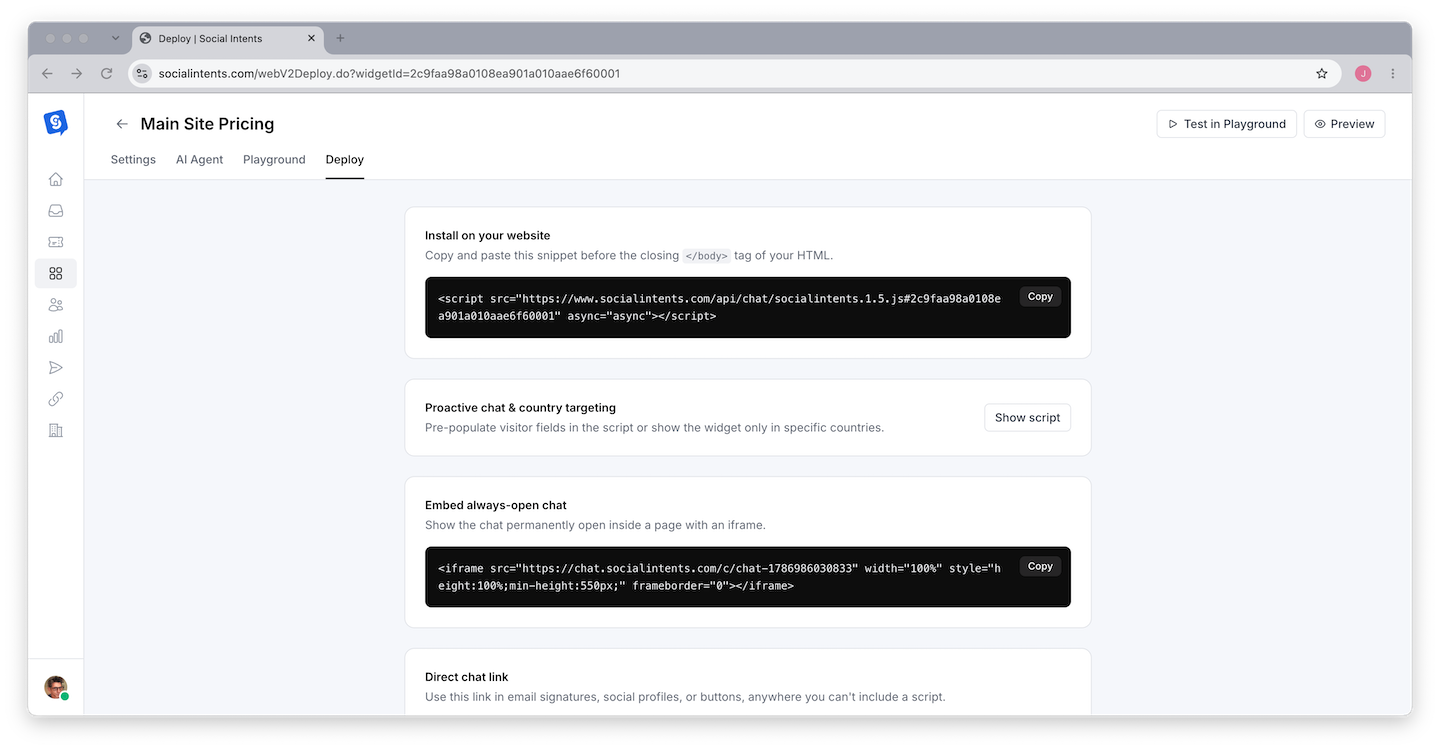Copy the website install script snippet

[x=1040, y=297]
